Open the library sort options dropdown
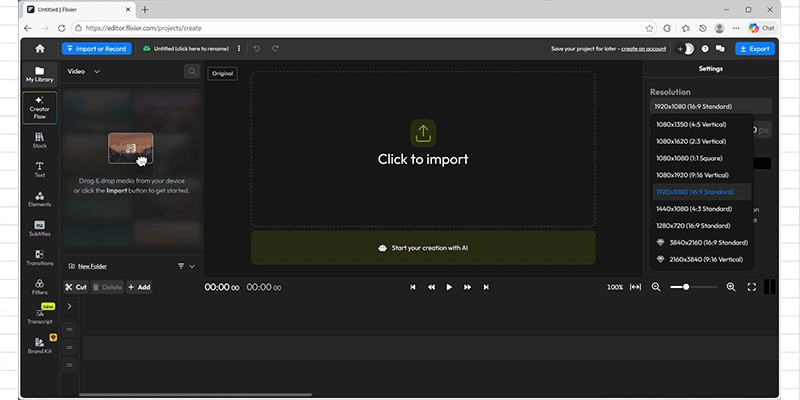 (187, 266)
